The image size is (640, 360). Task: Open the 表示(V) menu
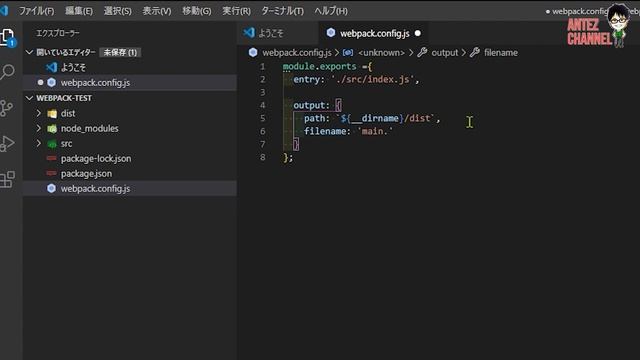tap(157, 11)
